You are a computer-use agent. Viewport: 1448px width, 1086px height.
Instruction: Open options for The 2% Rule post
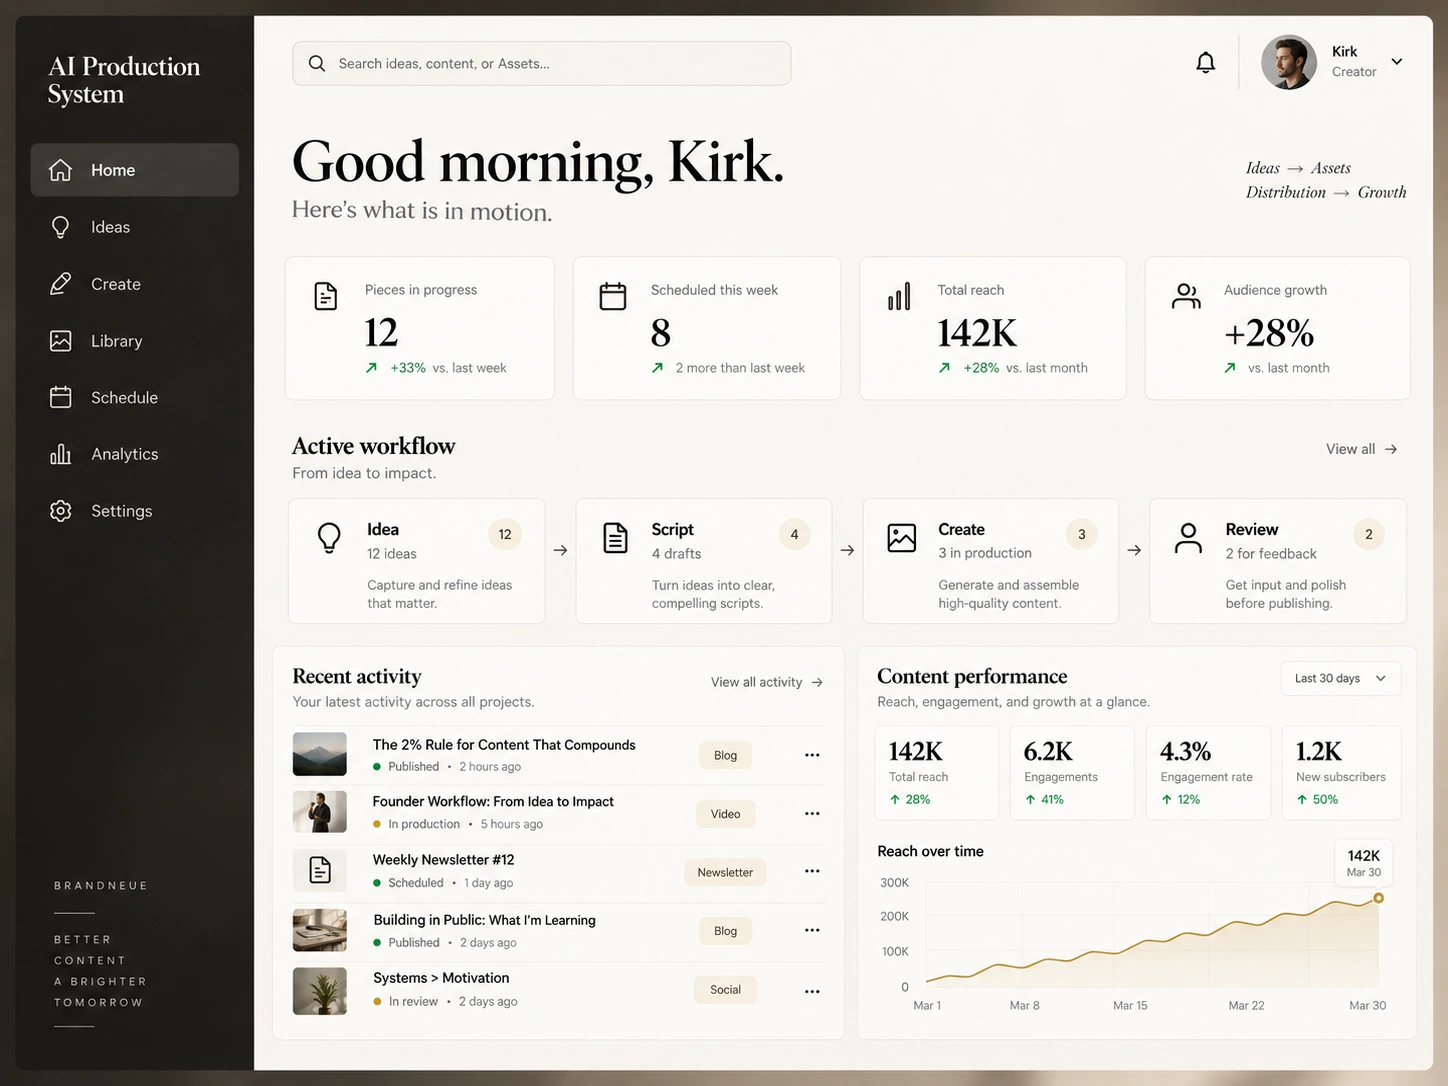(812, 755)
